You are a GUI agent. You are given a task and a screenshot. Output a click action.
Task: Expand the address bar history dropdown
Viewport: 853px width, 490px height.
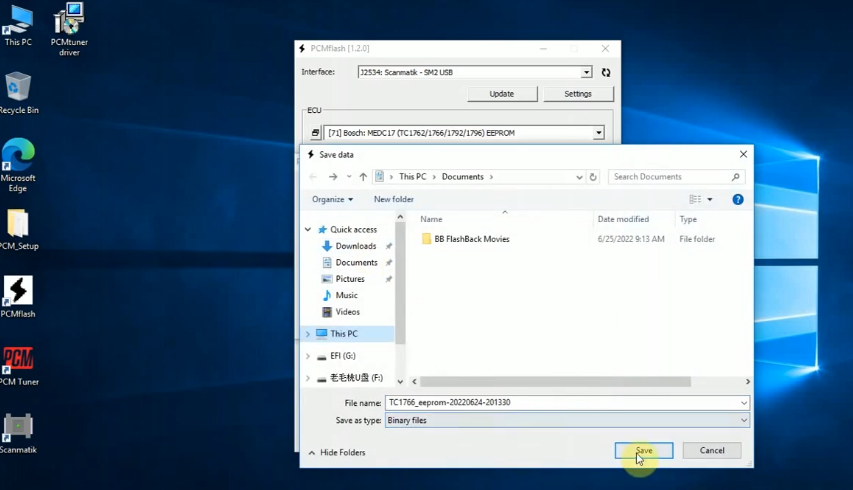coord(579,177)
